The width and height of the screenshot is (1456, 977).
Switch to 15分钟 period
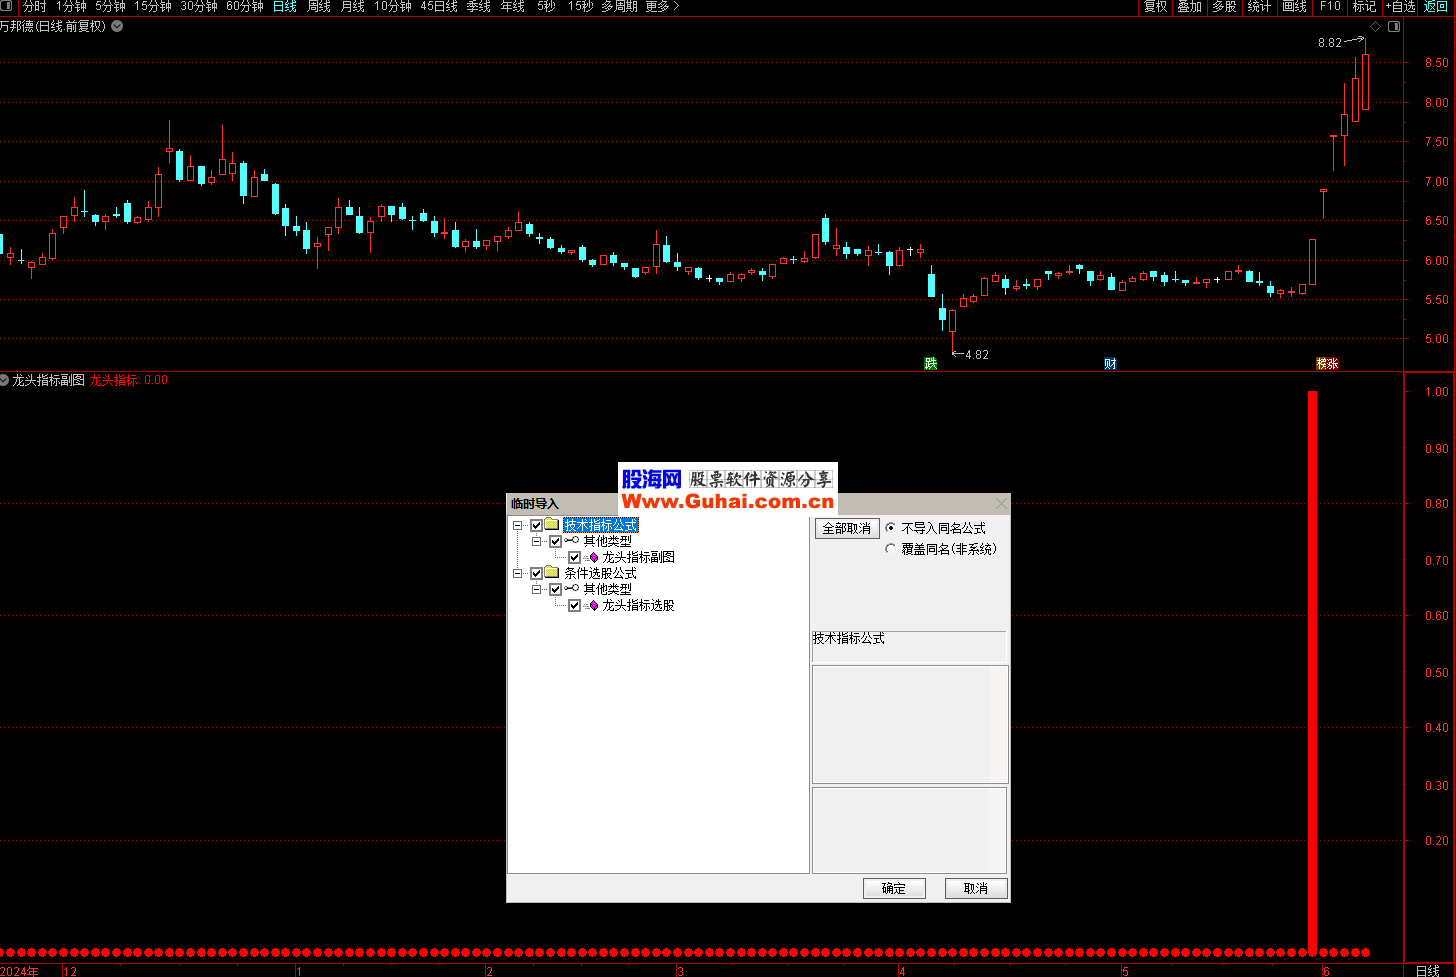[153, 6]
